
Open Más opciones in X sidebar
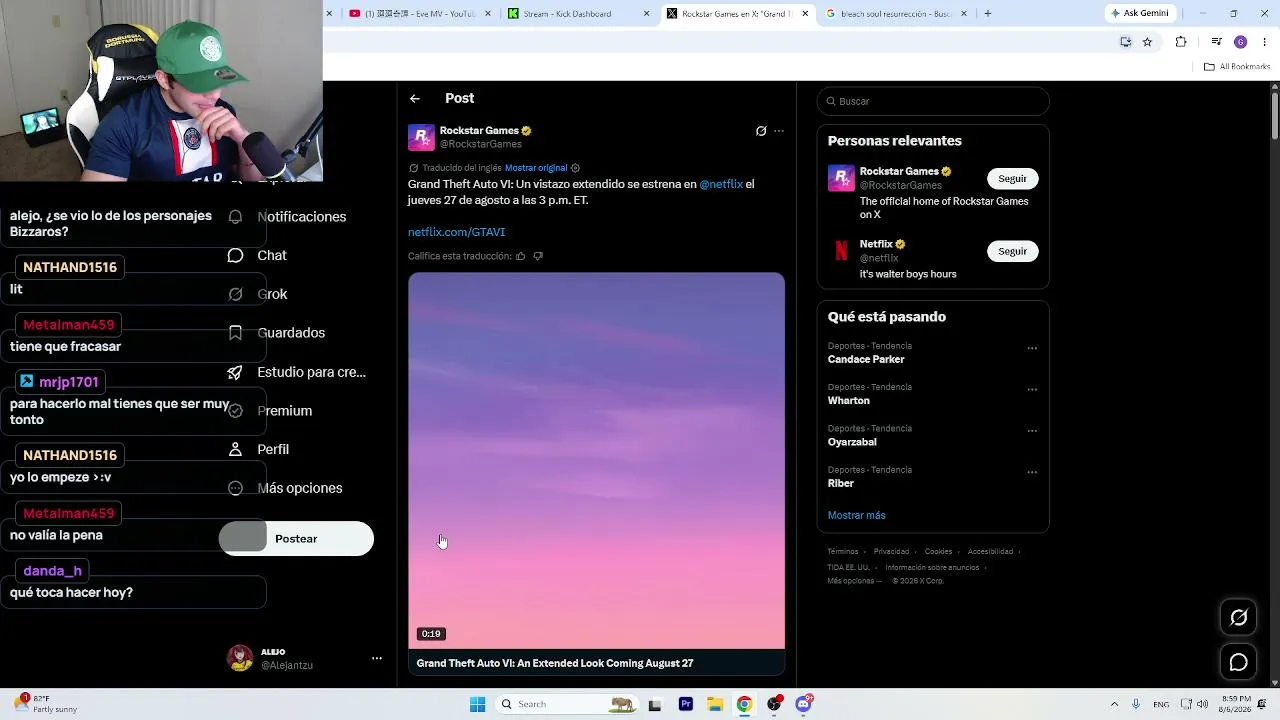pos(285,488)
